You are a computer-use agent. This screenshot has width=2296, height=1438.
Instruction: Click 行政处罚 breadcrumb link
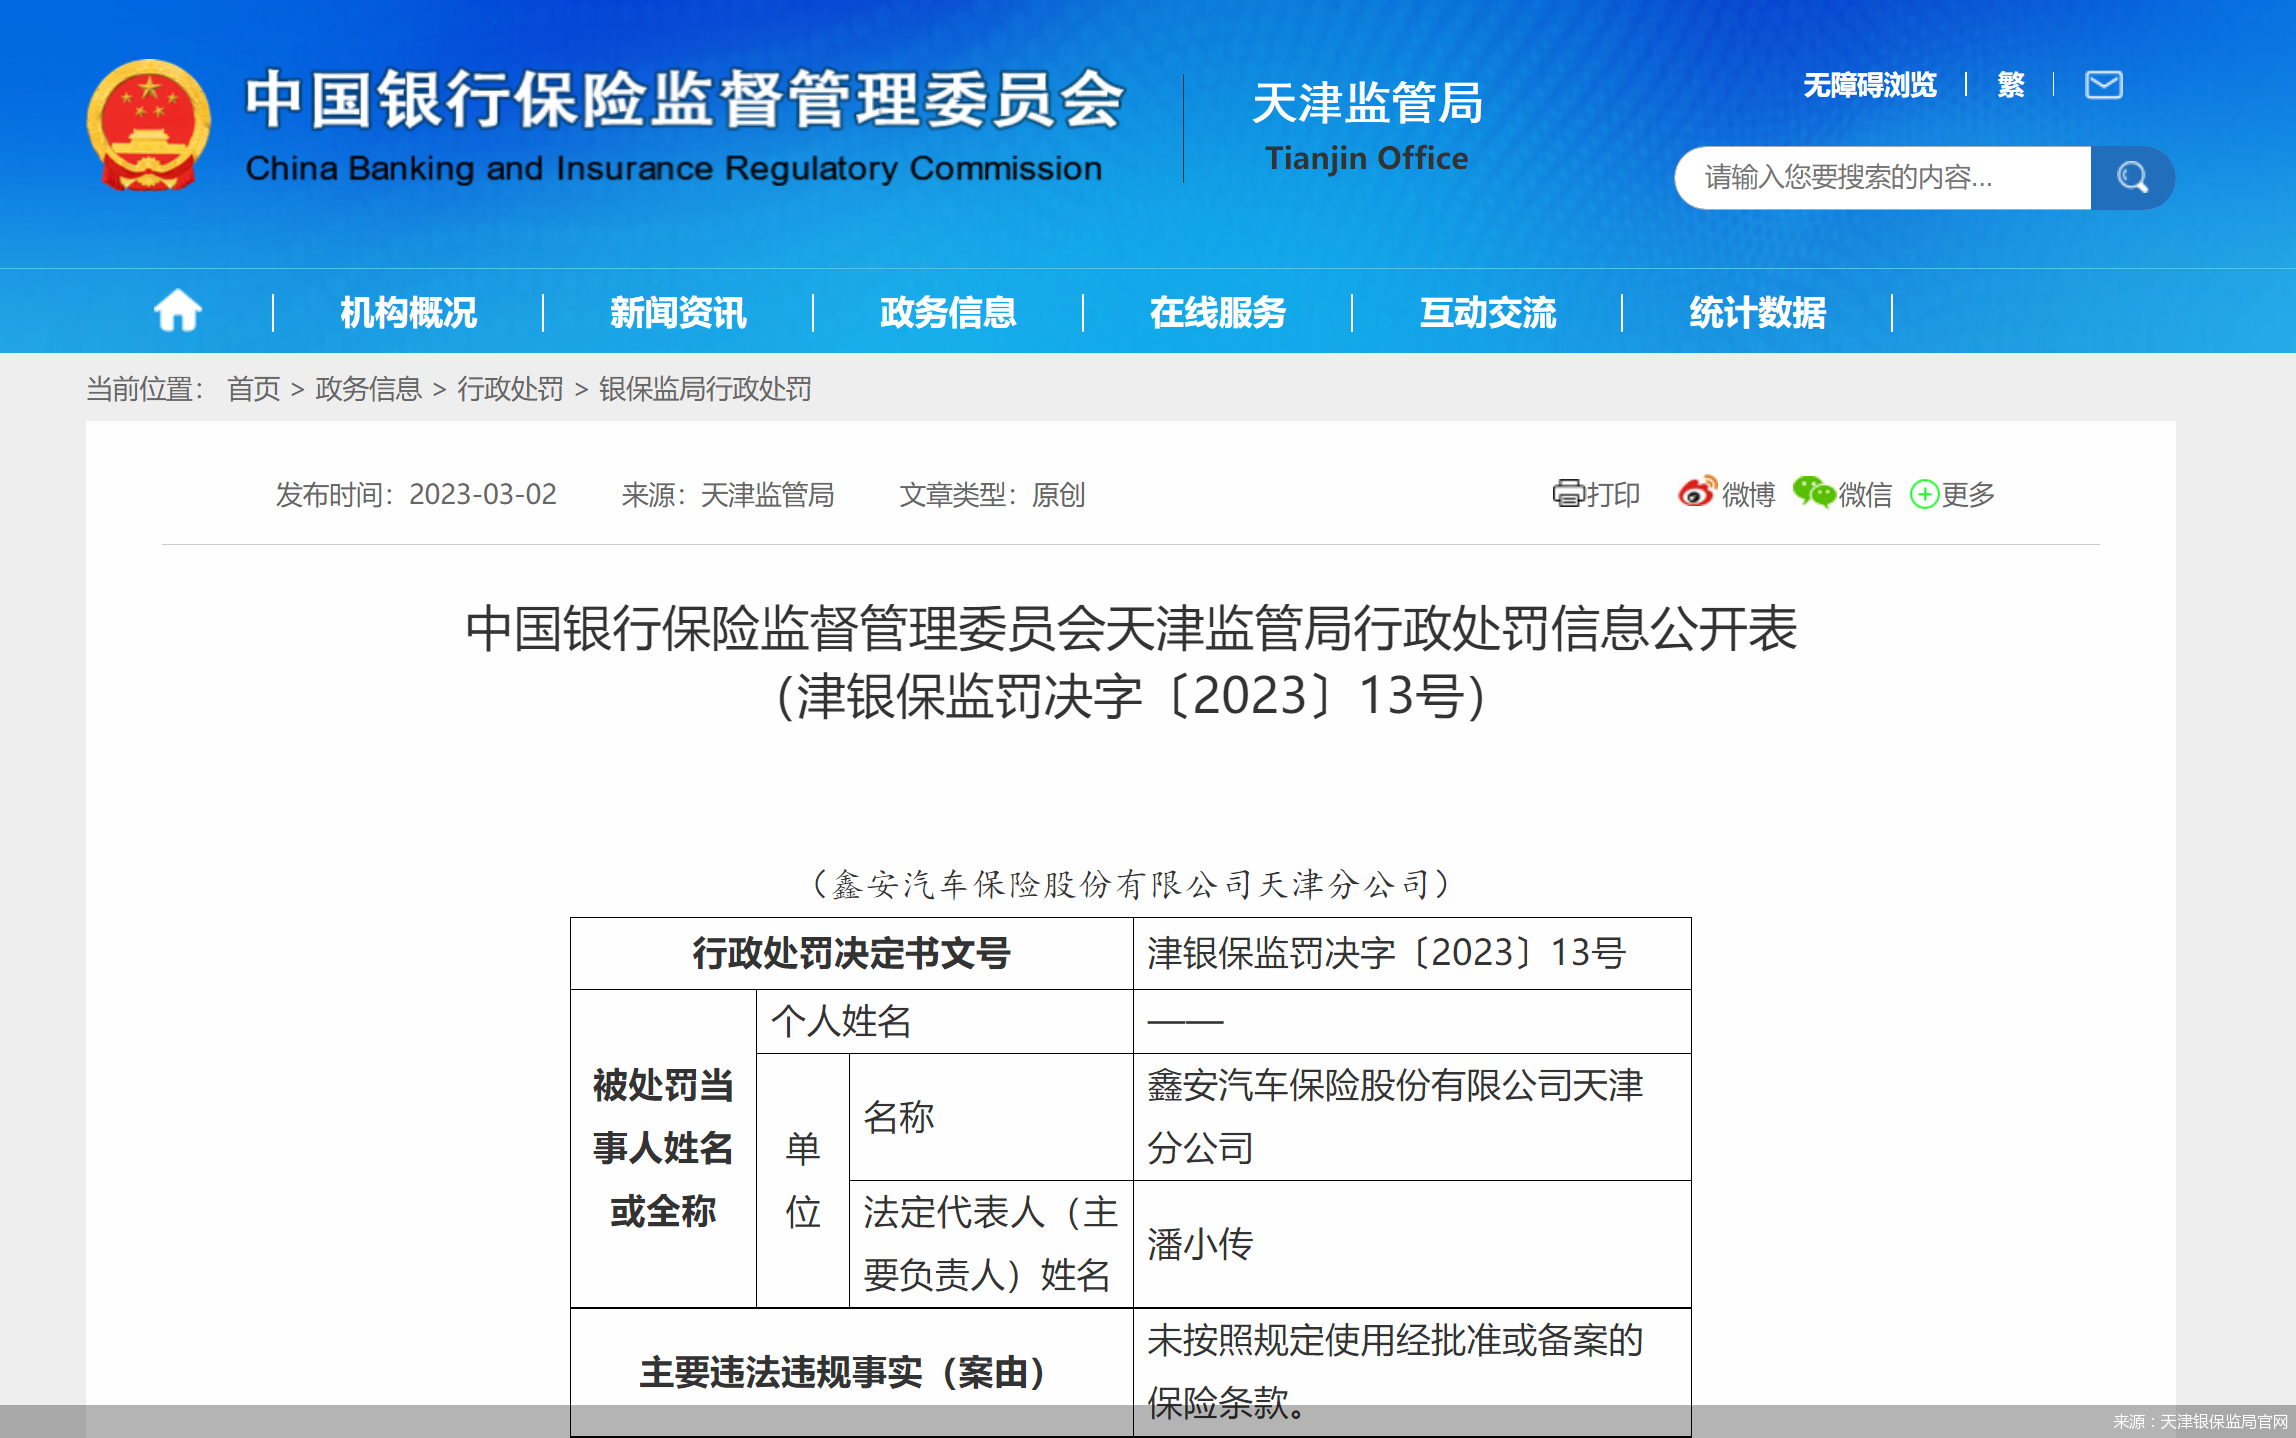pyautogui.click(x=510, y=389)
